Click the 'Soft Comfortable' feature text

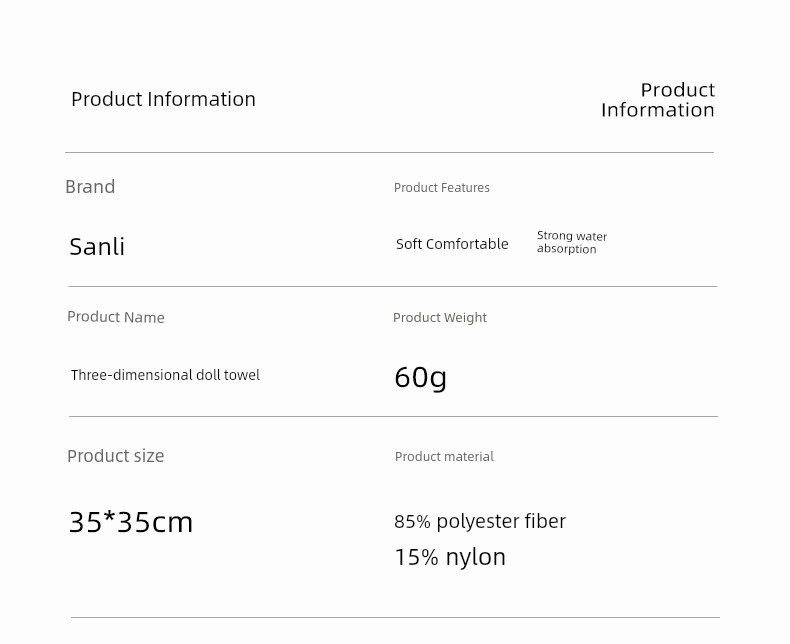pos(452,244)
